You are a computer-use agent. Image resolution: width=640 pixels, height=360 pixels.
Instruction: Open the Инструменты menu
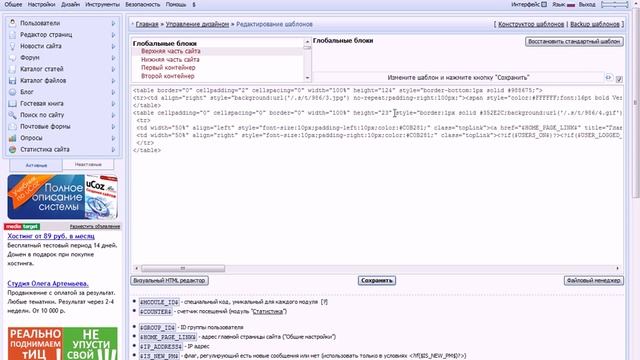pos(102,4)
